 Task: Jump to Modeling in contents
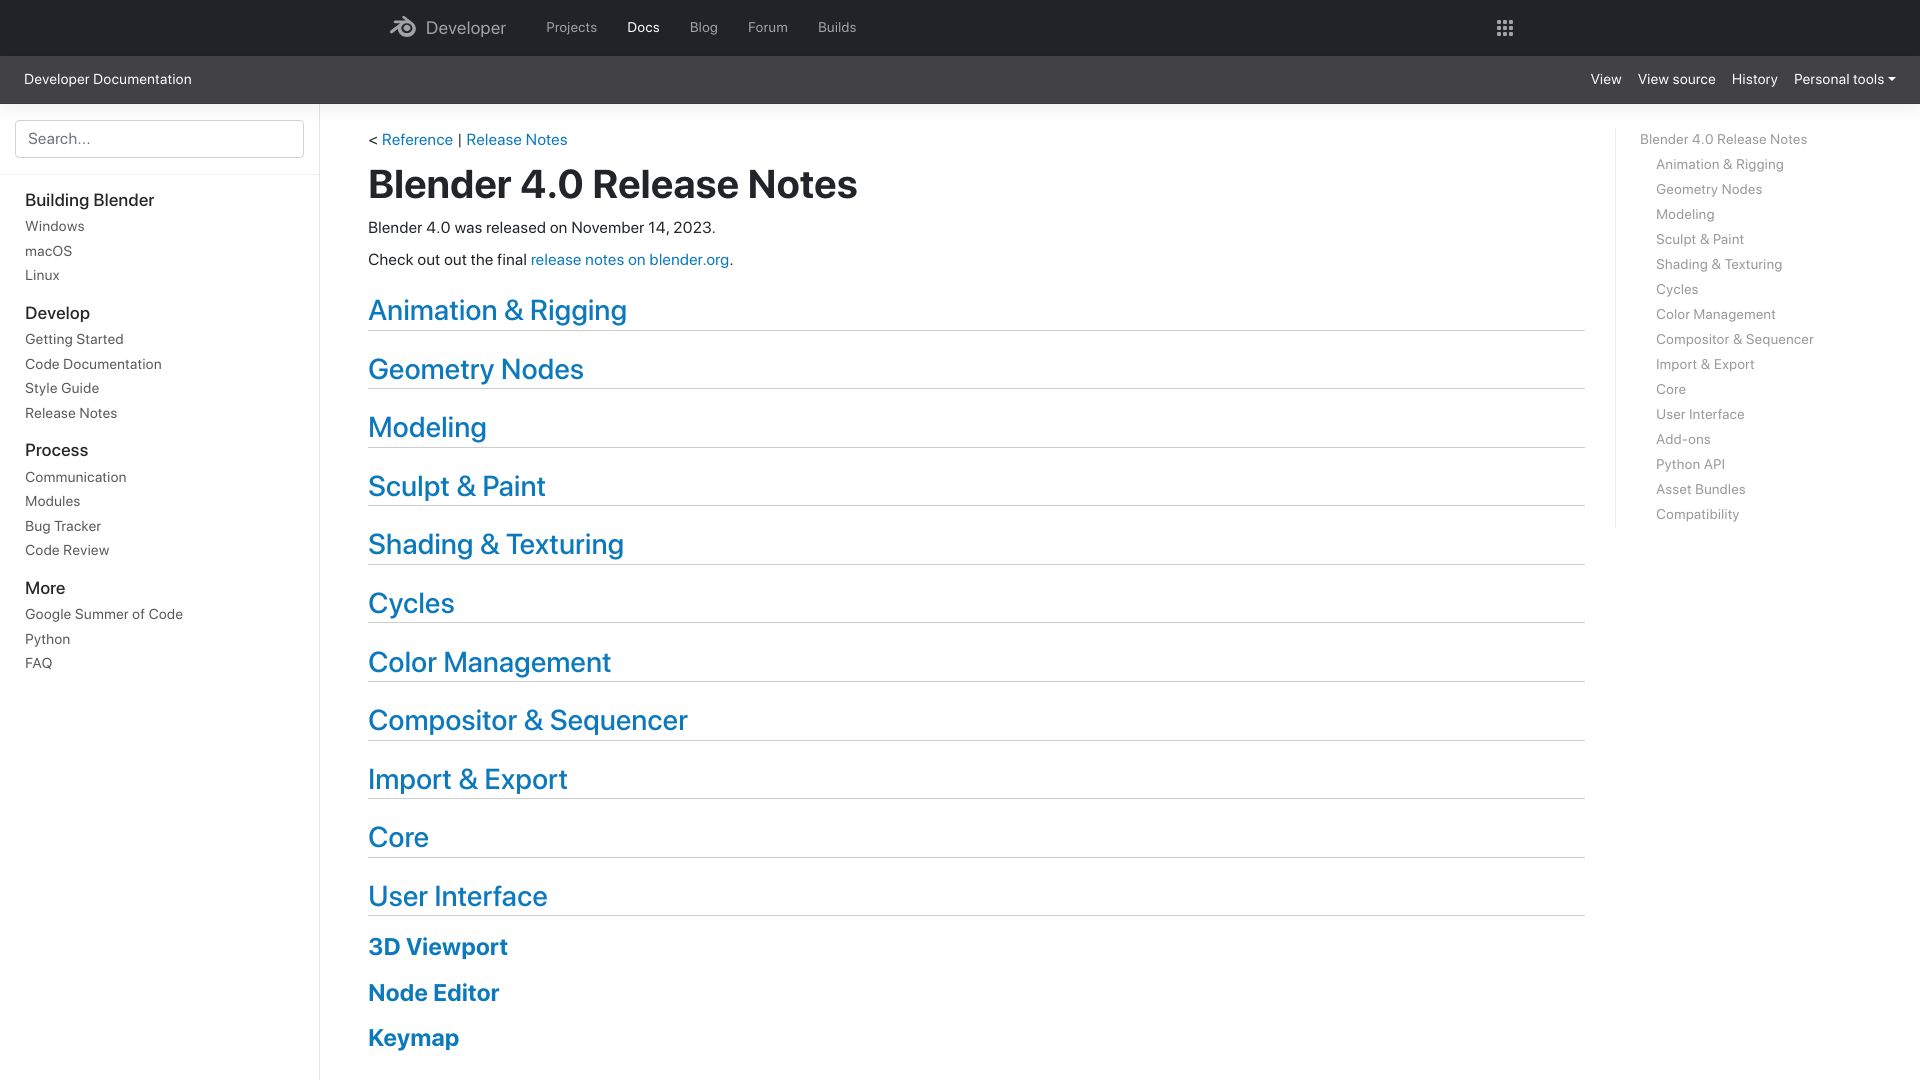pyautogui.click(x=1685, y=215)
